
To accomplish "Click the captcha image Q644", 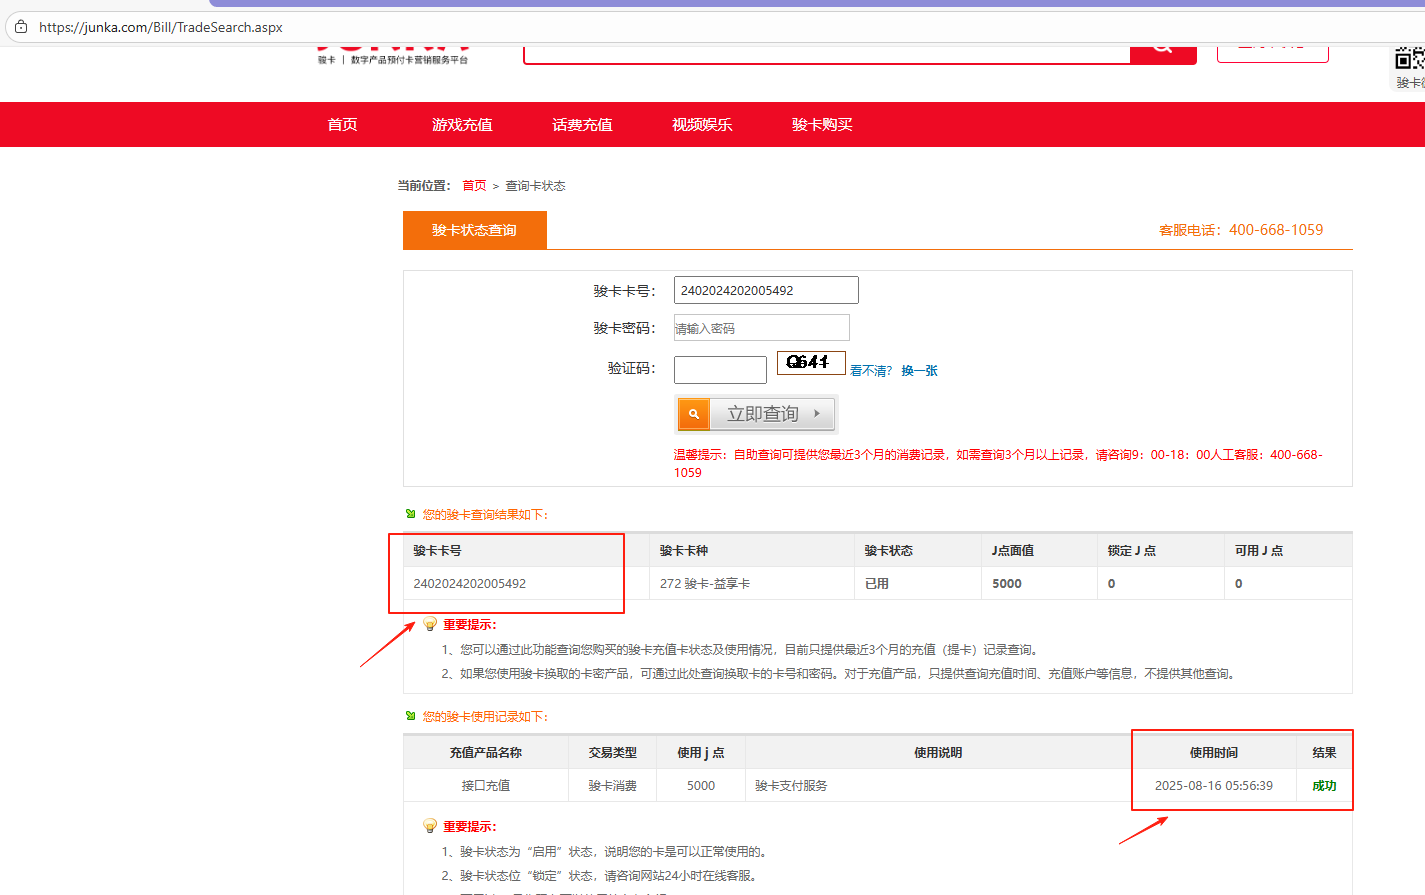I will pos(811,362).
